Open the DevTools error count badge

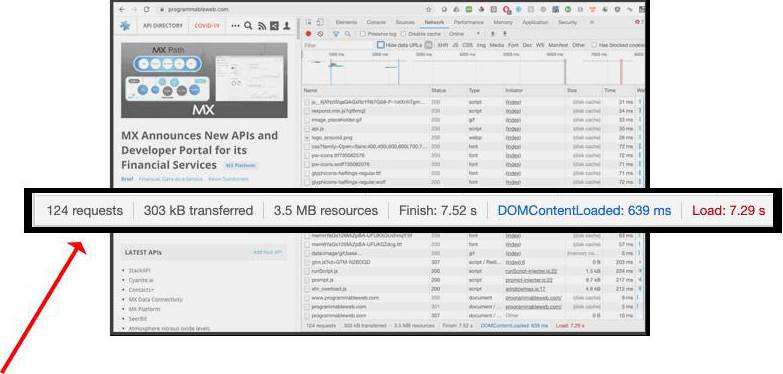(x=639, y=22)
